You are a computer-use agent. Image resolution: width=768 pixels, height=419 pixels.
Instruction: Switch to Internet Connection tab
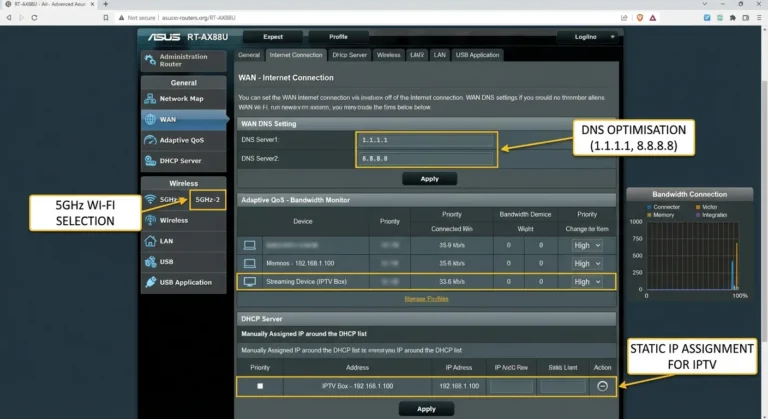[296, 55]
